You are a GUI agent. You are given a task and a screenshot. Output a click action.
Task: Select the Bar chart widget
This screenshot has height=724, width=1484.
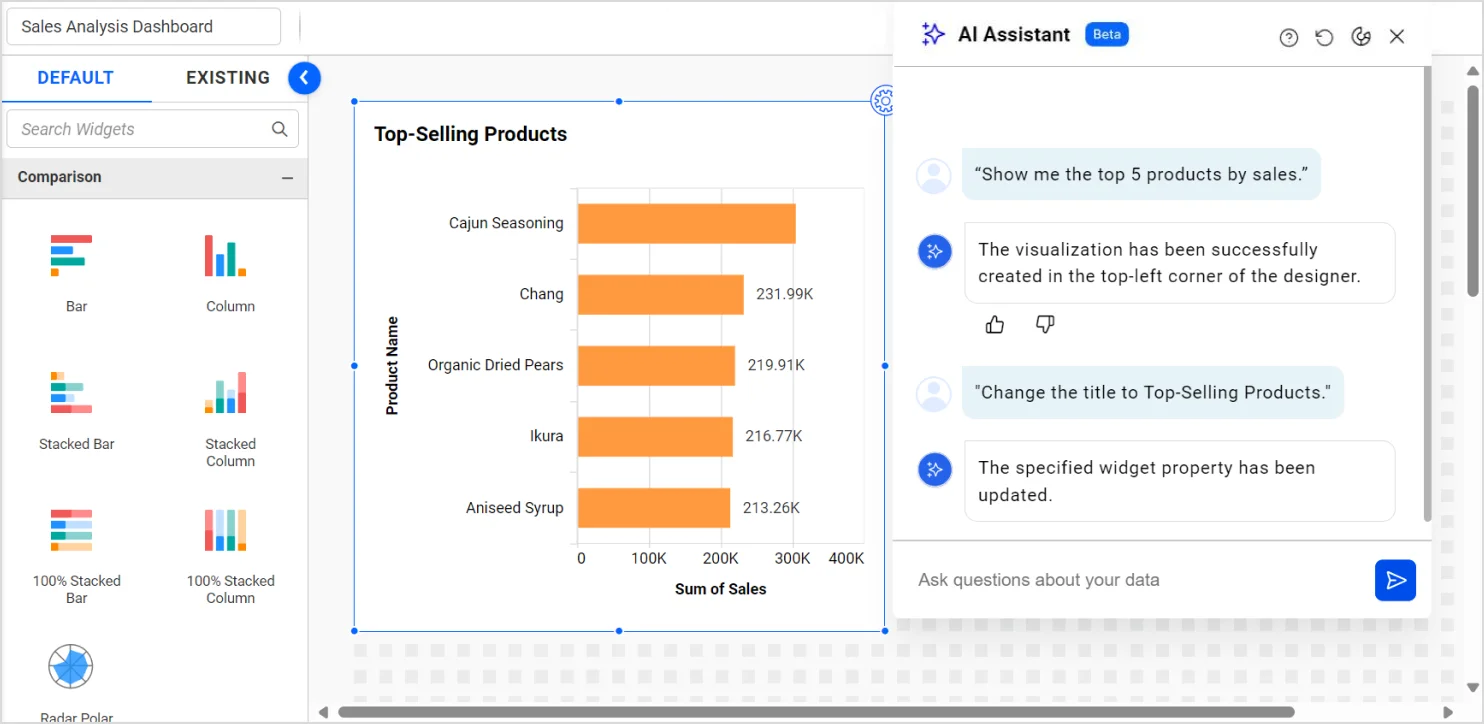point(72,256)
